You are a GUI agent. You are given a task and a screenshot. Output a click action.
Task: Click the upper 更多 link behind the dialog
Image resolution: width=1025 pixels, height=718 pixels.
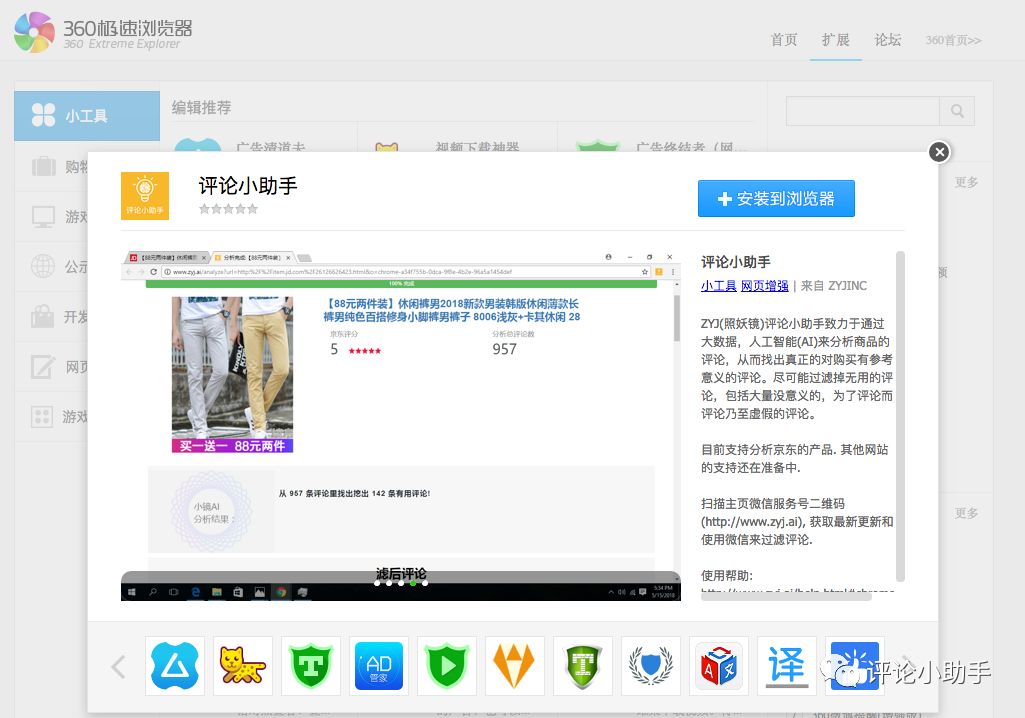[x=966, y=182]
